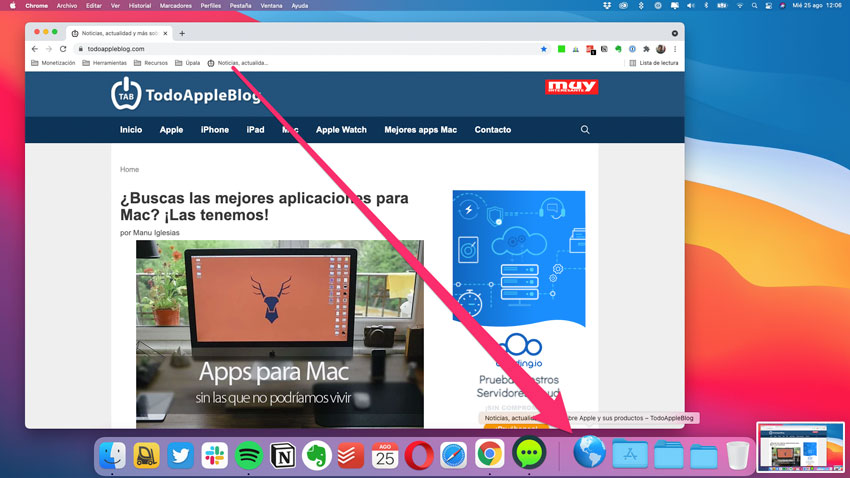Open a new Chrome tab with plus
The image size is (850, 478).
[182, 33]
